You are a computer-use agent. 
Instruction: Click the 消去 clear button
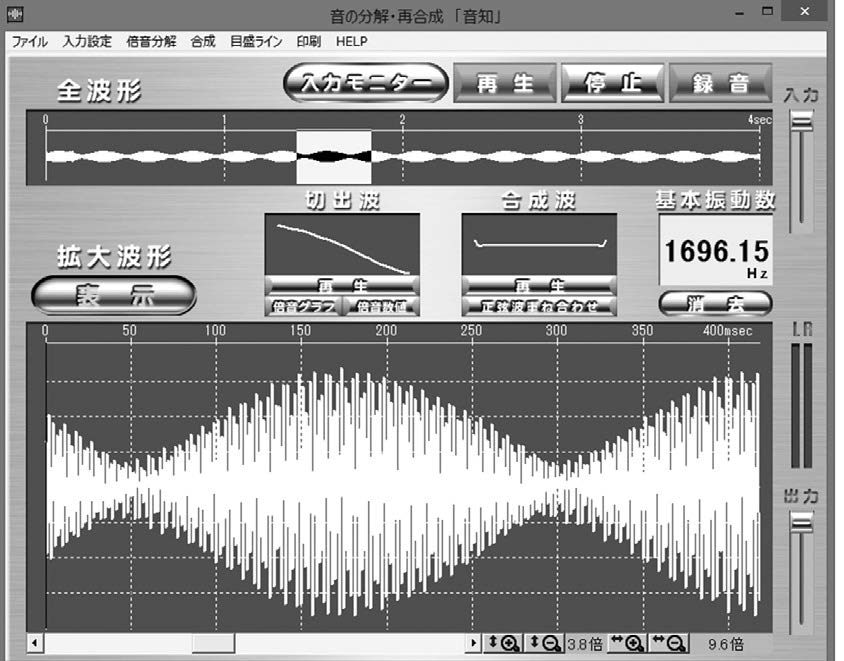pyautogui.click(x=715, y=303)
